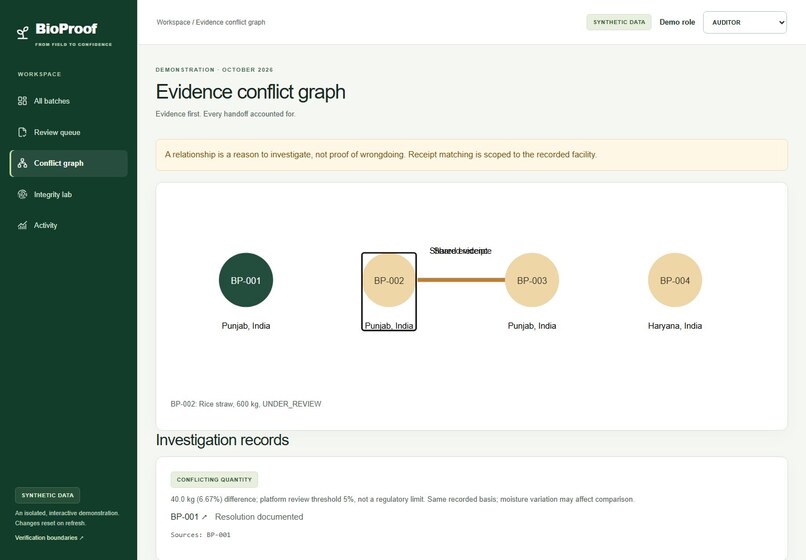Click the Verification boundaries external arrow icon
Image resolution: width=806 pixels, height=560 pixels.
[x=81, y=538]
